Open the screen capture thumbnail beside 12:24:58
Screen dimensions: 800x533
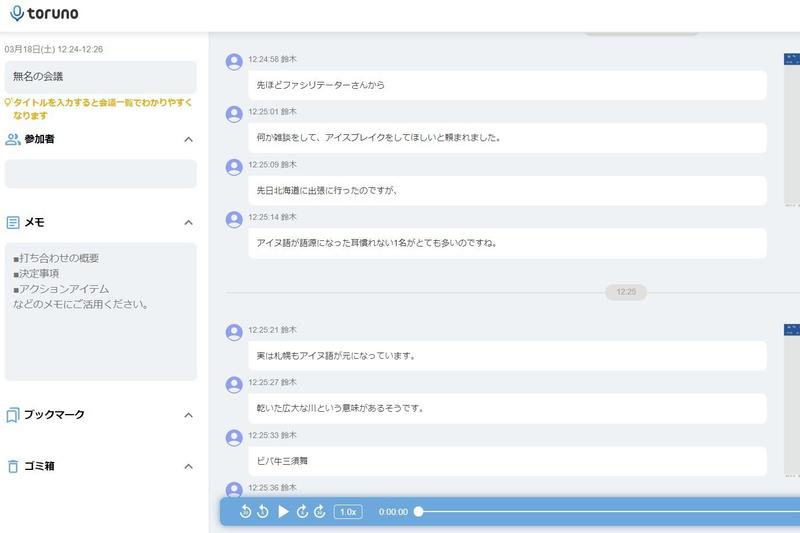[x=792, y=129]
